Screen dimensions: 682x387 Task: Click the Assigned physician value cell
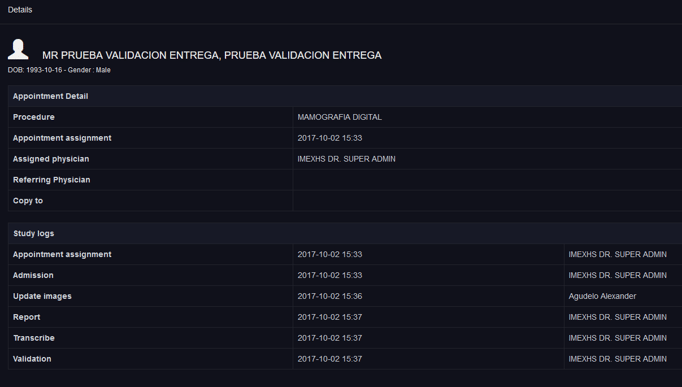(x=488, y=159)
